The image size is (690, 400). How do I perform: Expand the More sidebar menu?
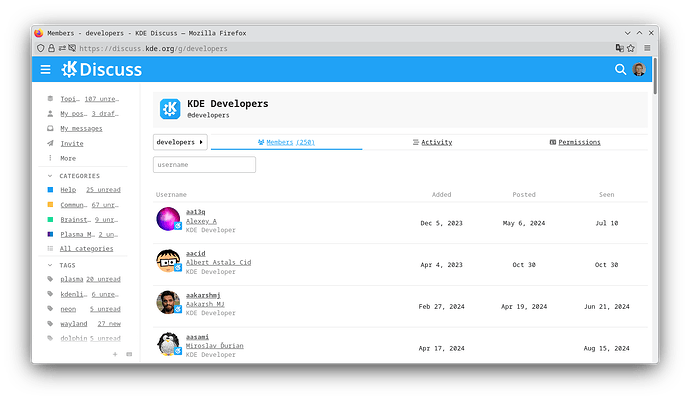click(x=67, y=158)
